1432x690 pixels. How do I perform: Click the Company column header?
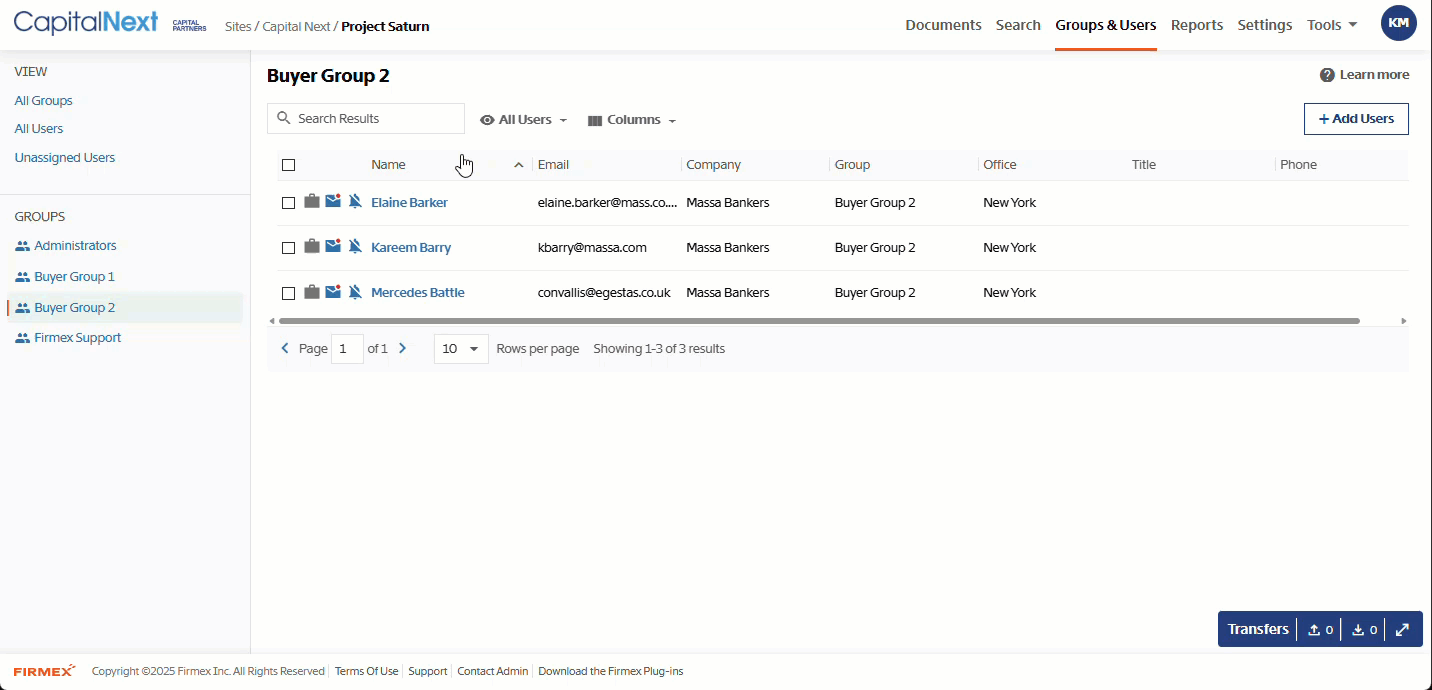(x=713, y=165)
